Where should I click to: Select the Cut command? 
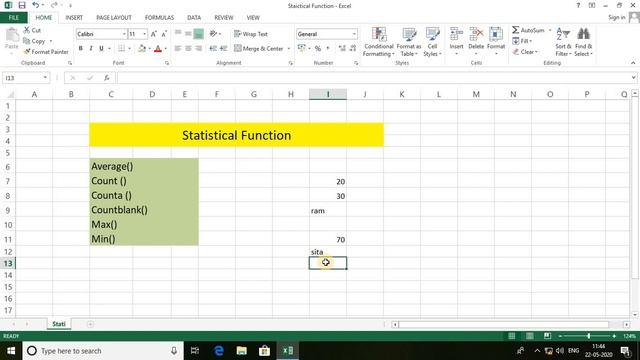[32, 30]
